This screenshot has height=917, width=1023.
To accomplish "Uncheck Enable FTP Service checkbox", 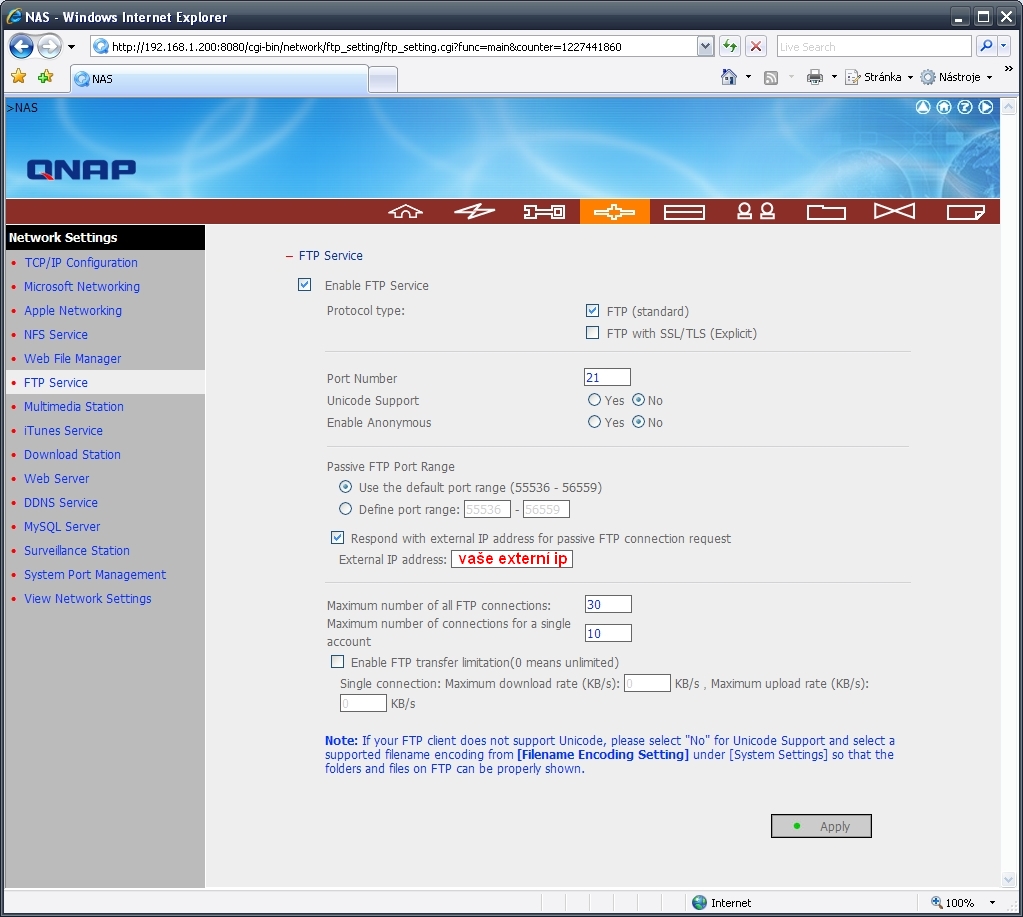I will coord(304,284).
